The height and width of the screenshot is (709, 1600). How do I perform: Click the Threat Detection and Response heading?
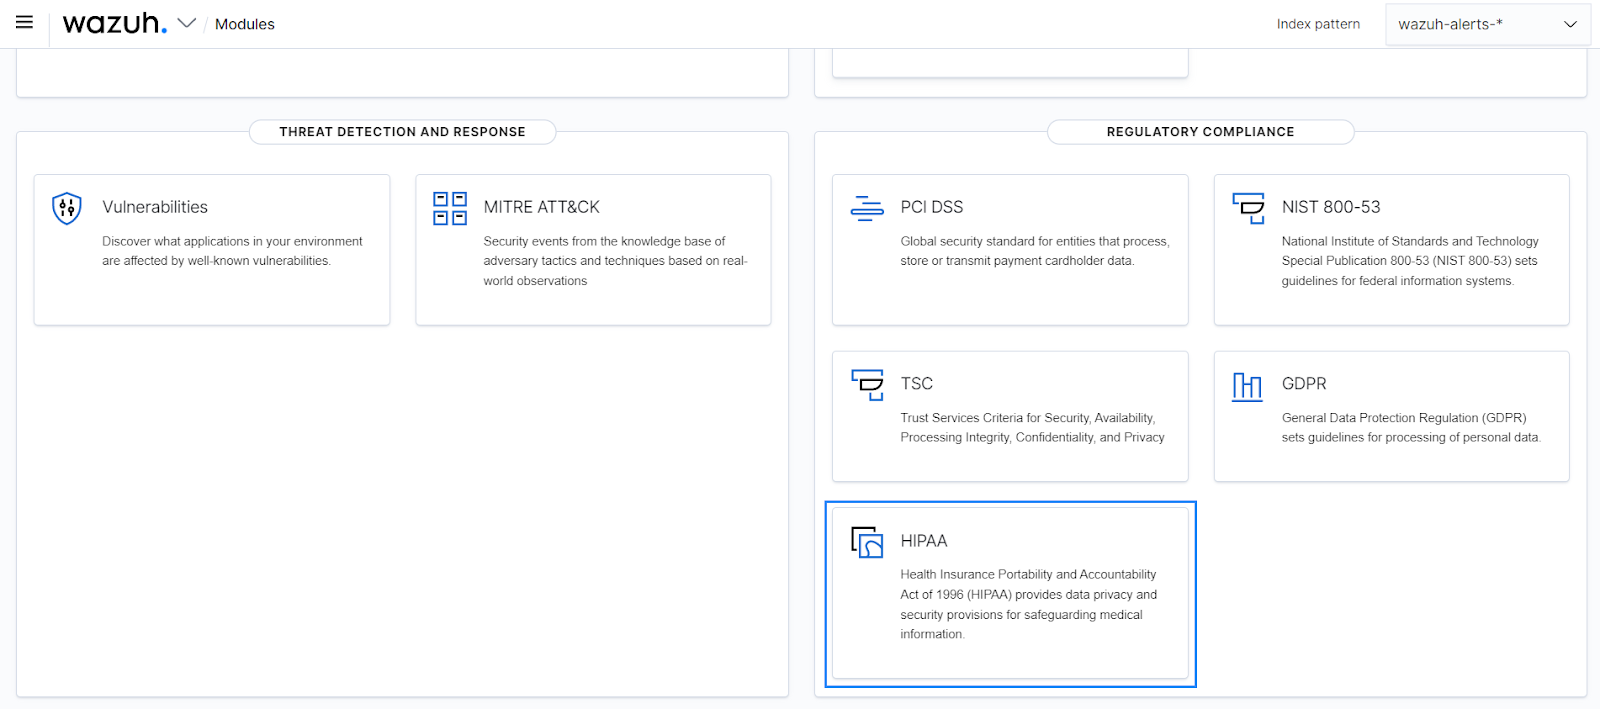(402, 132)
